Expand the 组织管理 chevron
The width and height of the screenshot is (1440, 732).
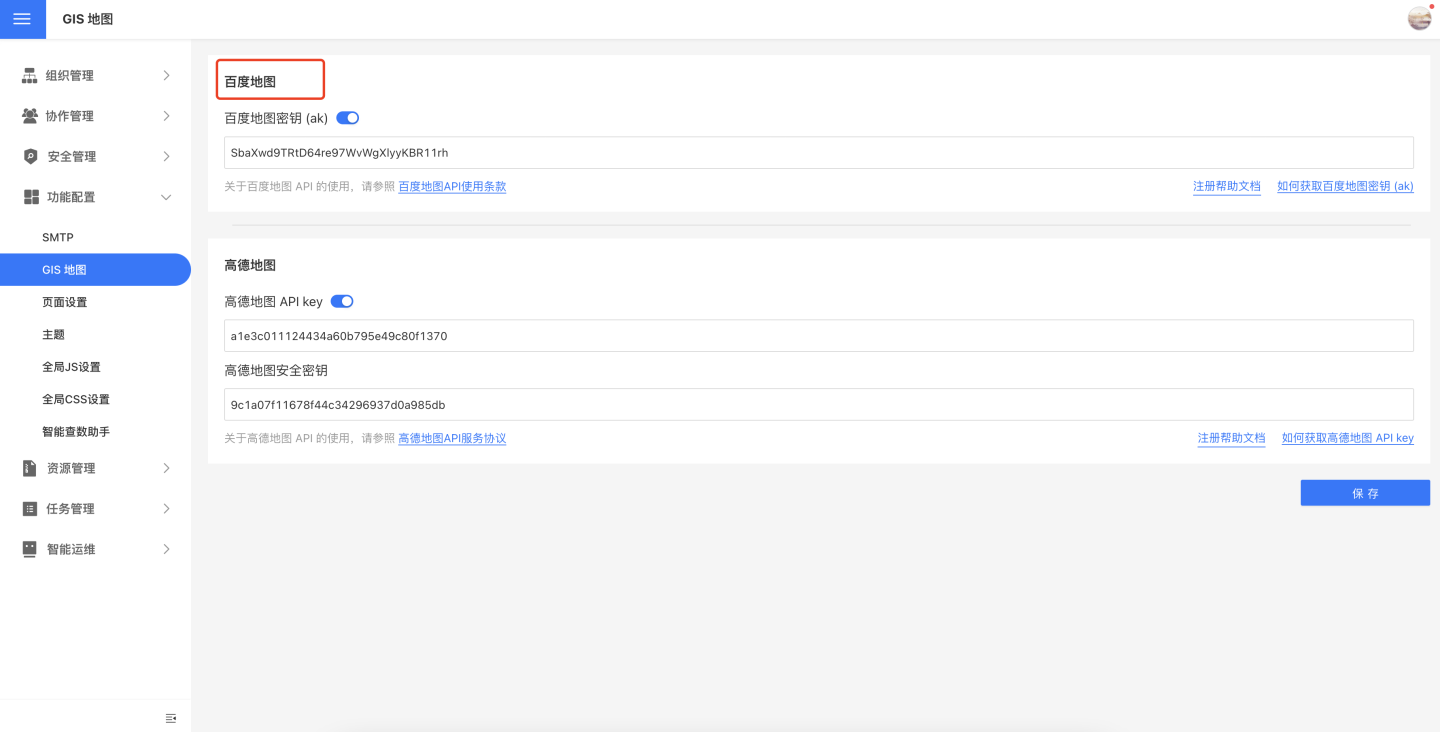166,76
